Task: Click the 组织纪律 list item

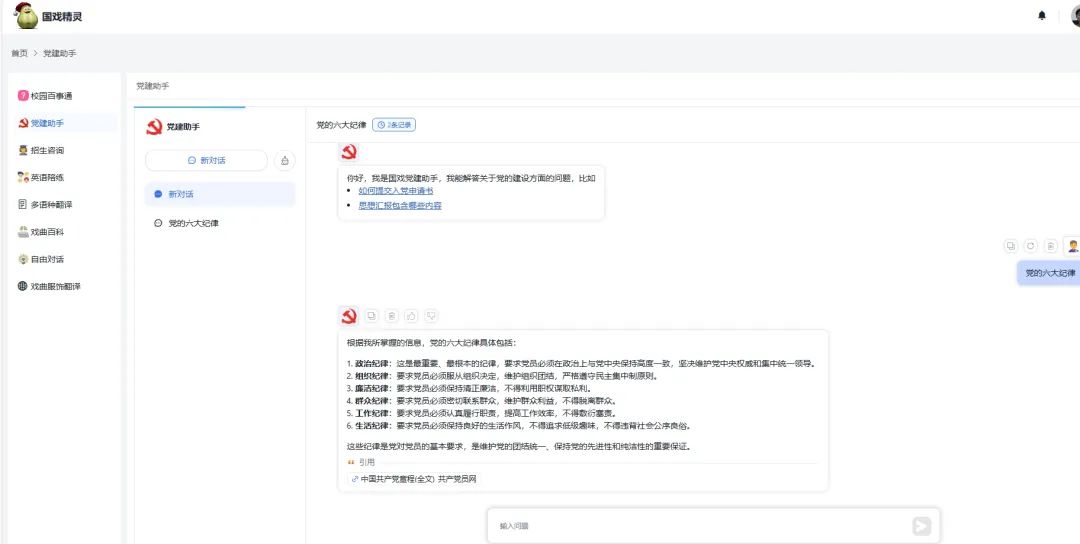Action: tap(502, 376)
